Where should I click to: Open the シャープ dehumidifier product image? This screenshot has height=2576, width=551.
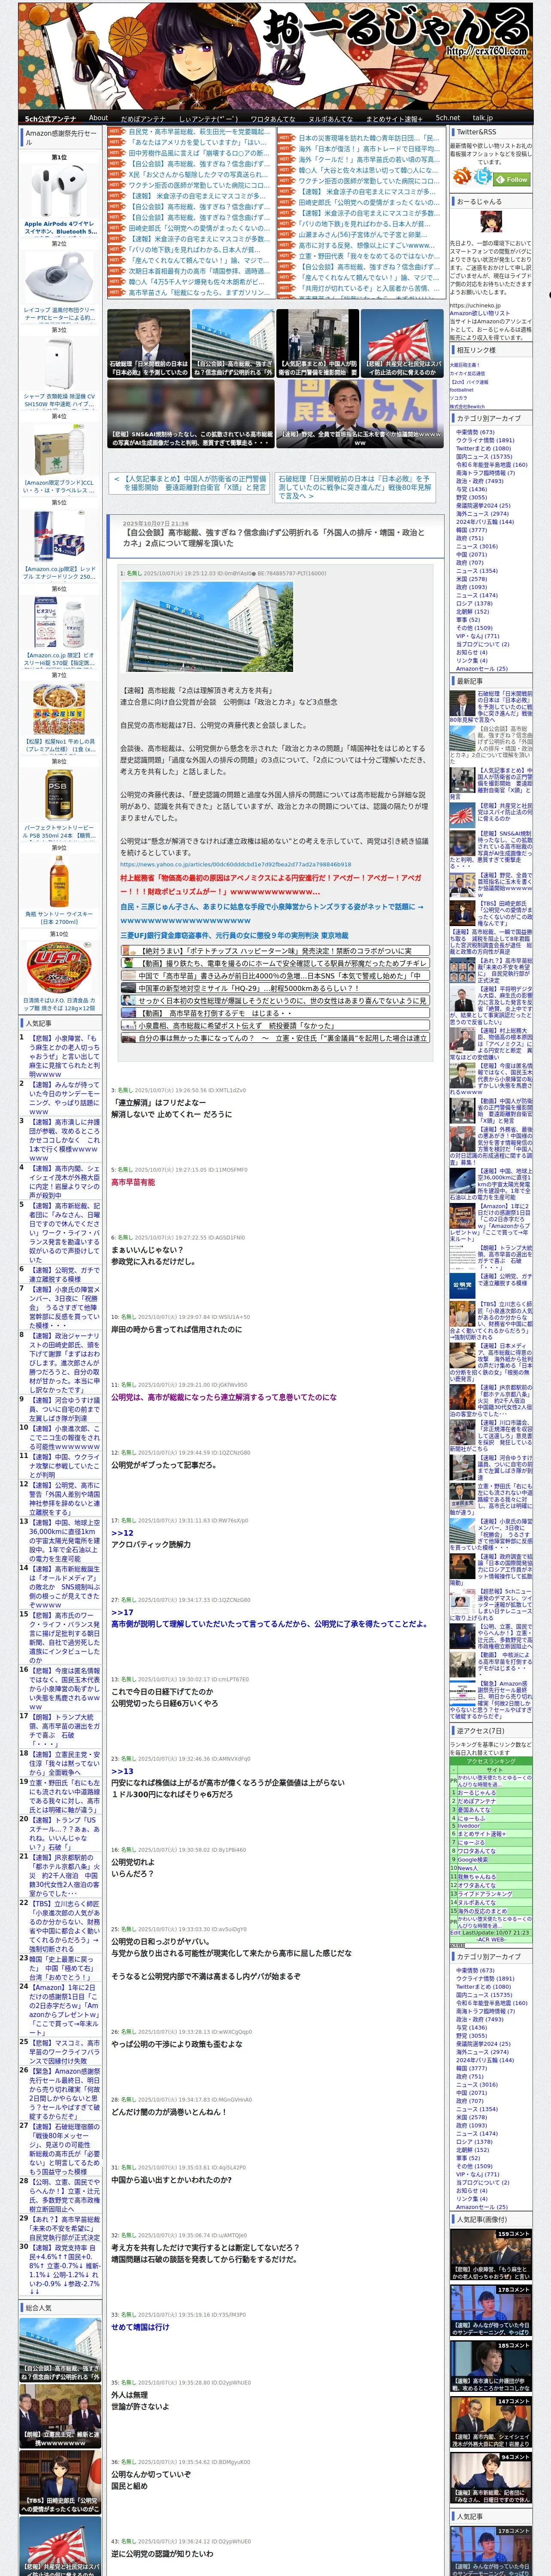pos(59,365)
